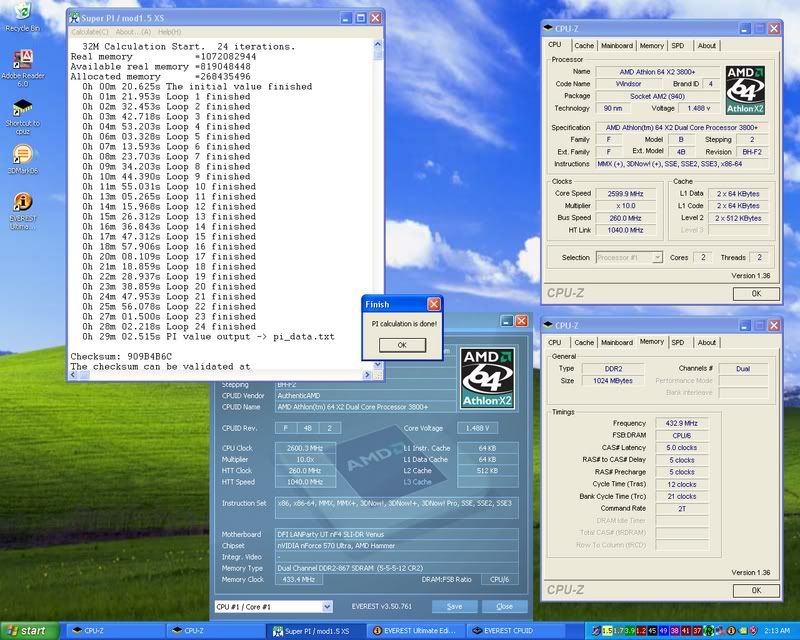Click the motherboard field DFI LANParty UT nF4
800x640 pixels.
point(396,534)
